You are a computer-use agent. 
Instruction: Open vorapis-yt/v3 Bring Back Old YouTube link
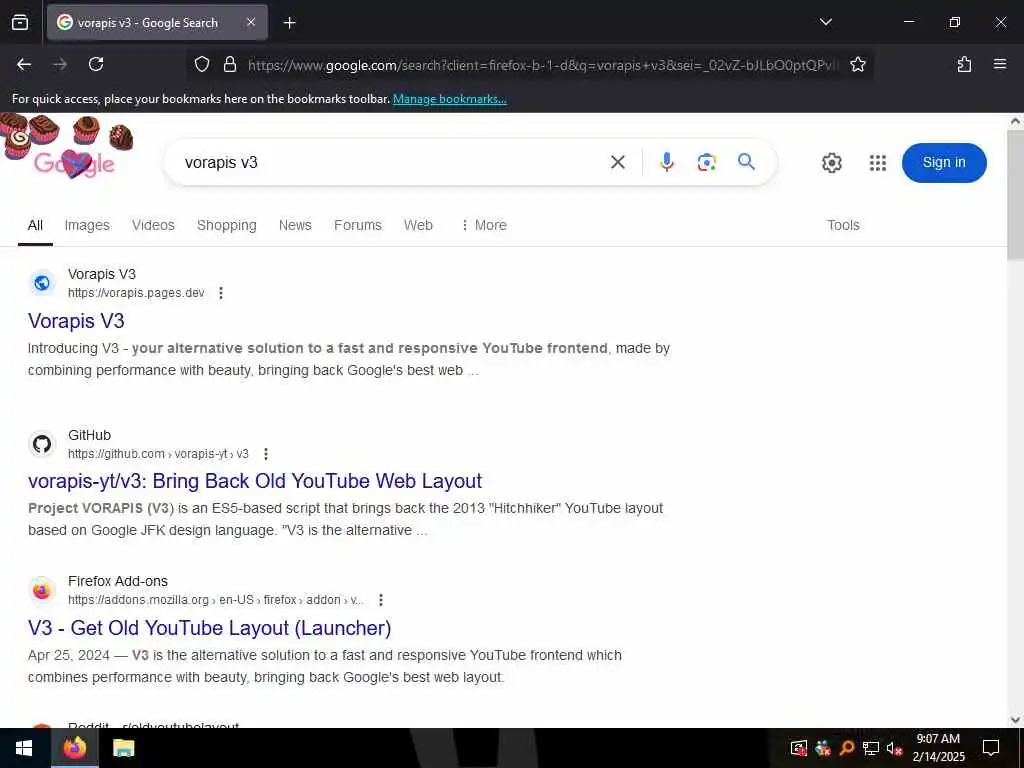tap(255, 481)
